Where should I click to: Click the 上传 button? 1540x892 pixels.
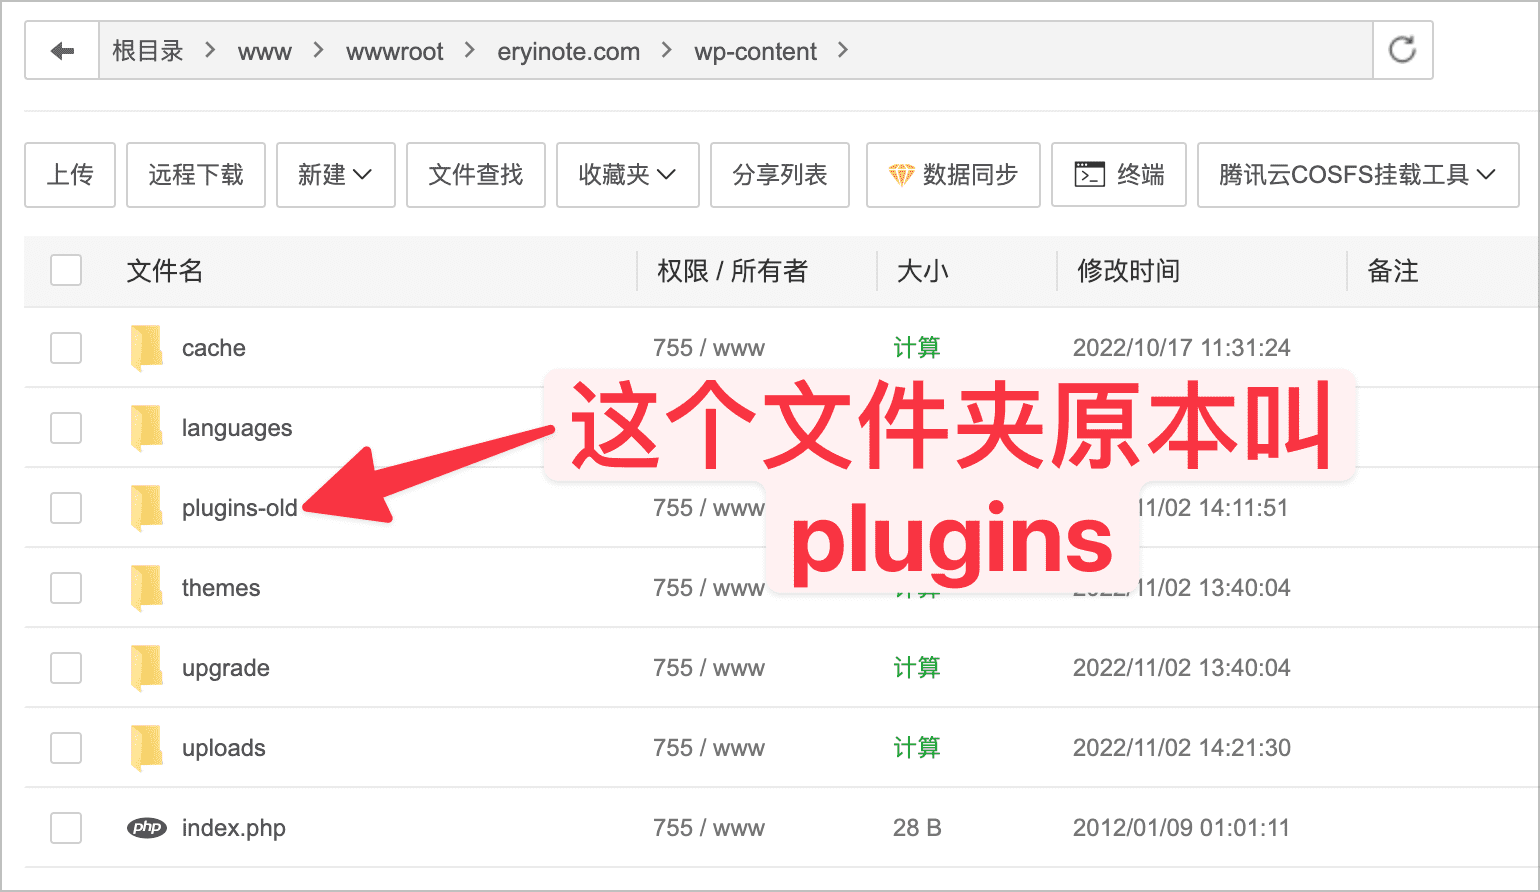70,175
